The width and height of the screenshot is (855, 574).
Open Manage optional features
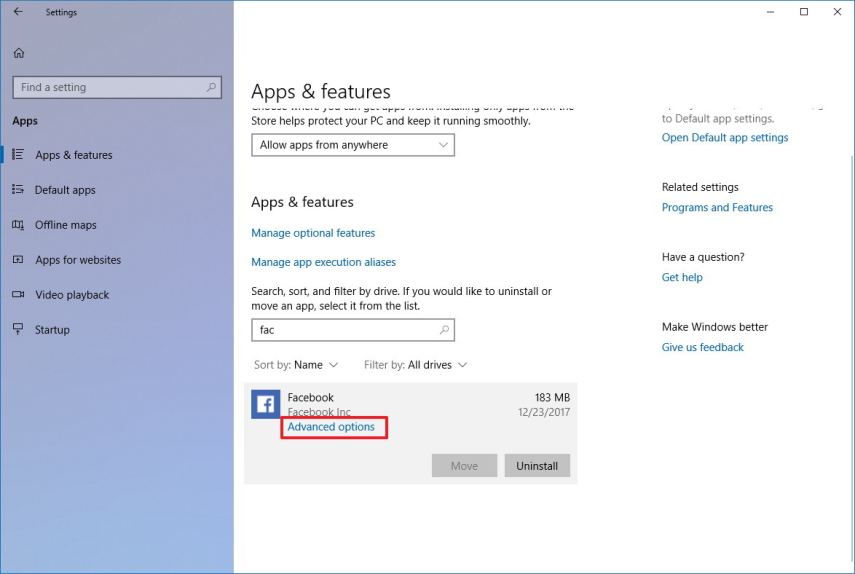click(x=313, y=233)
